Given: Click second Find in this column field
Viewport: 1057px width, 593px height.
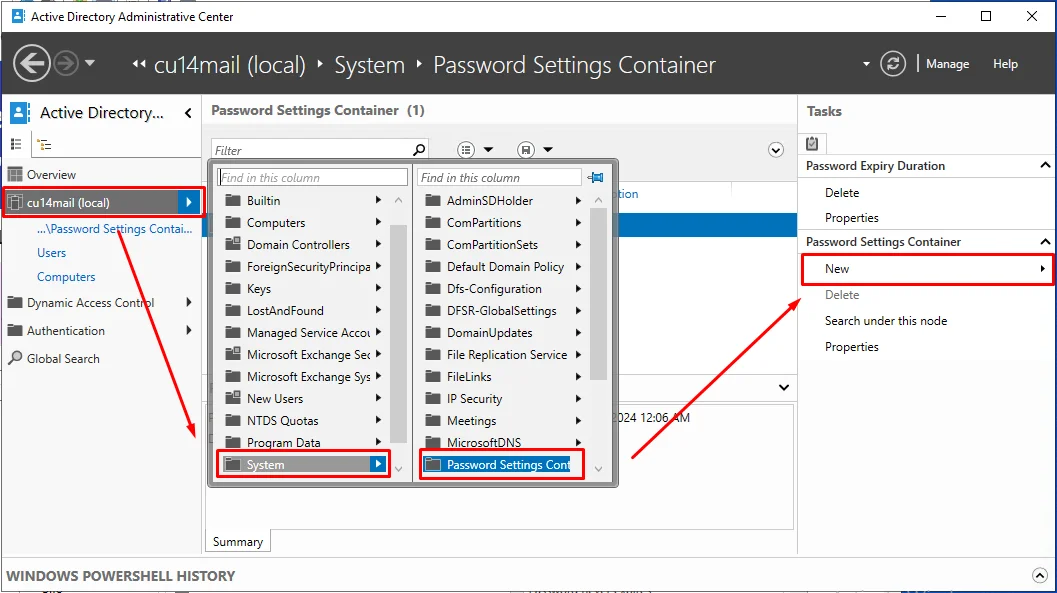Looking at the screenshot, I should pyautogui.click(x=500, y=177).
